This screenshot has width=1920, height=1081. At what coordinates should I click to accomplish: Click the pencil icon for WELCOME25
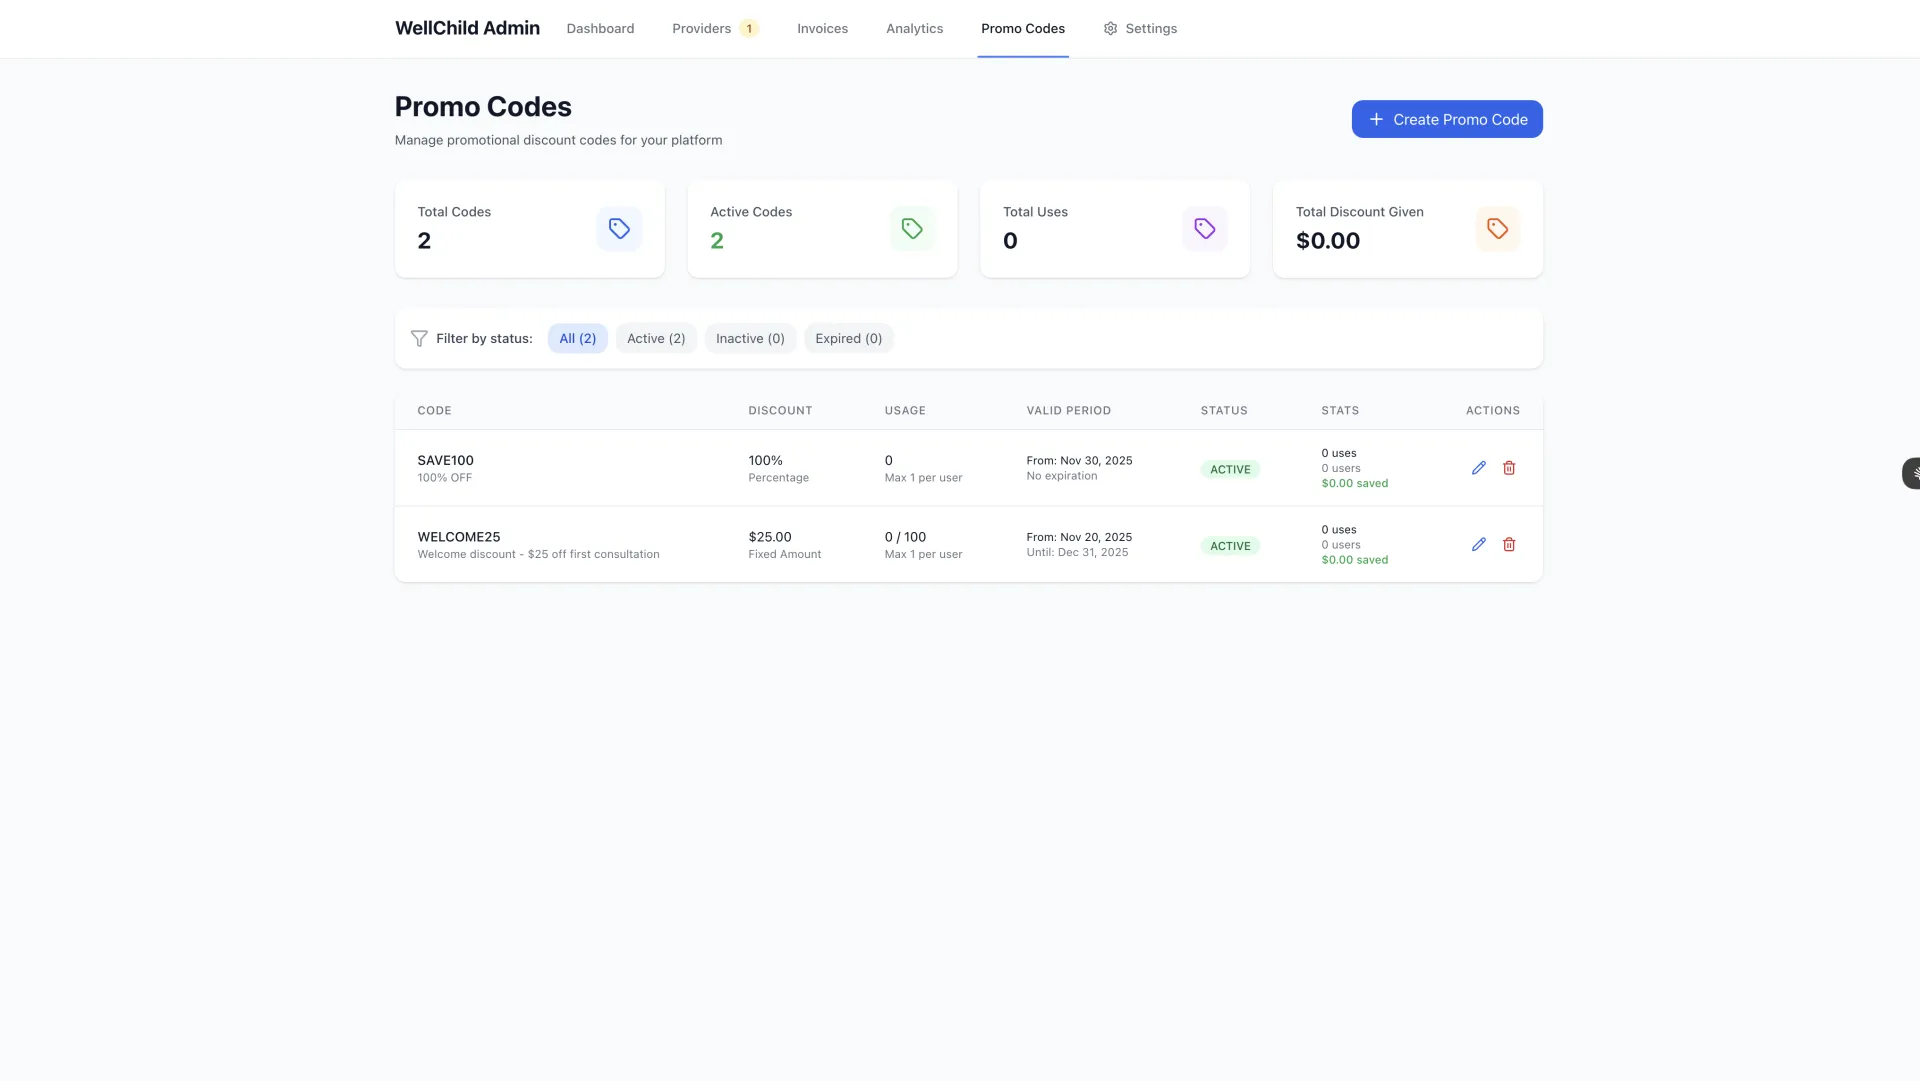(x=1478, y=545)
